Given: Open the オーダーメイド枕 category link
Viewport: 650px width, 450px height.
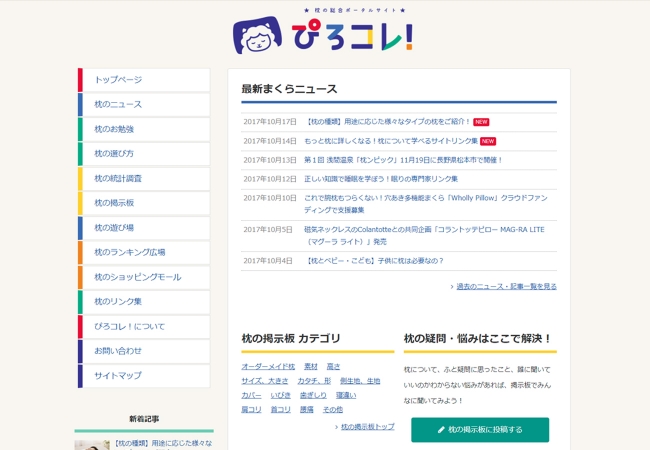Looking at the screenshot, I should pos(268,367).
